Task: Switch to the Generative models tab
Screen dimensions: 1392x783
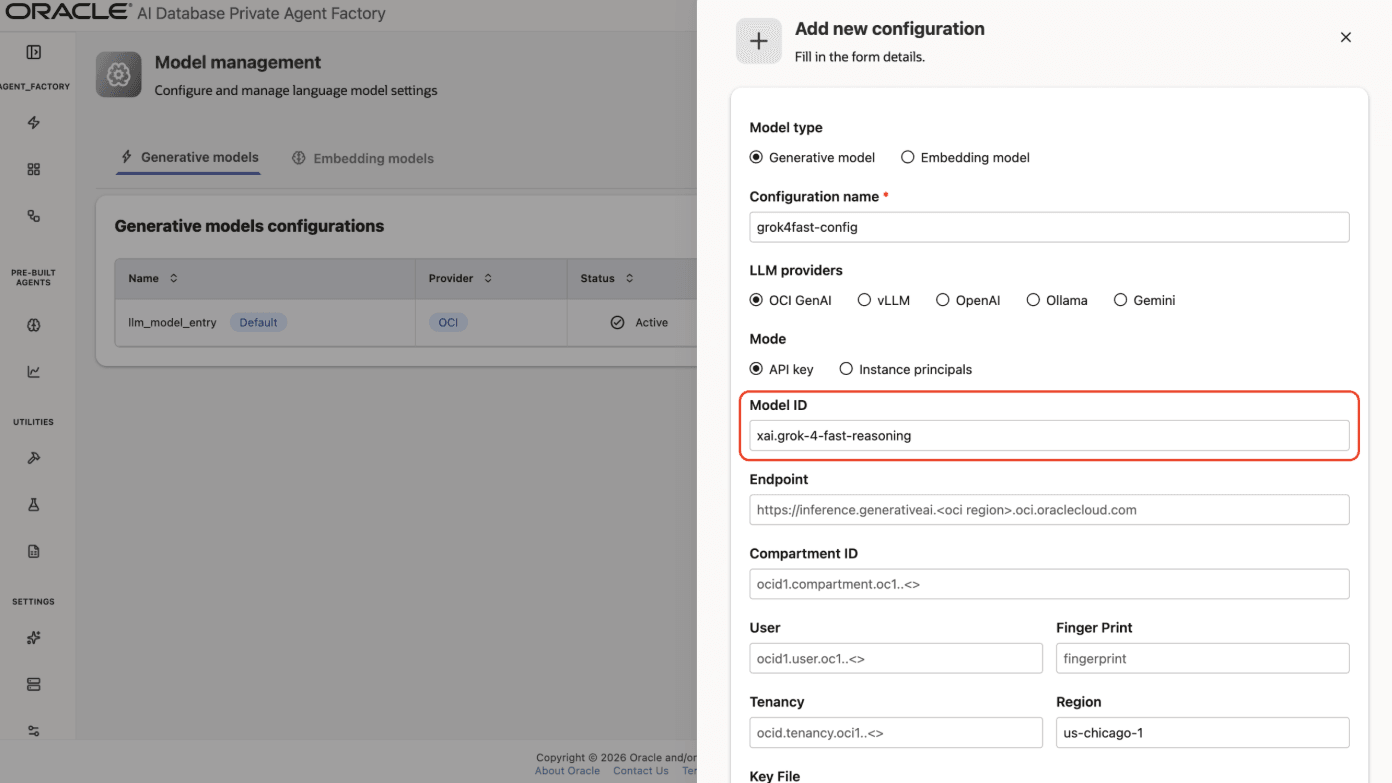Action: click(x=189, y=157)
